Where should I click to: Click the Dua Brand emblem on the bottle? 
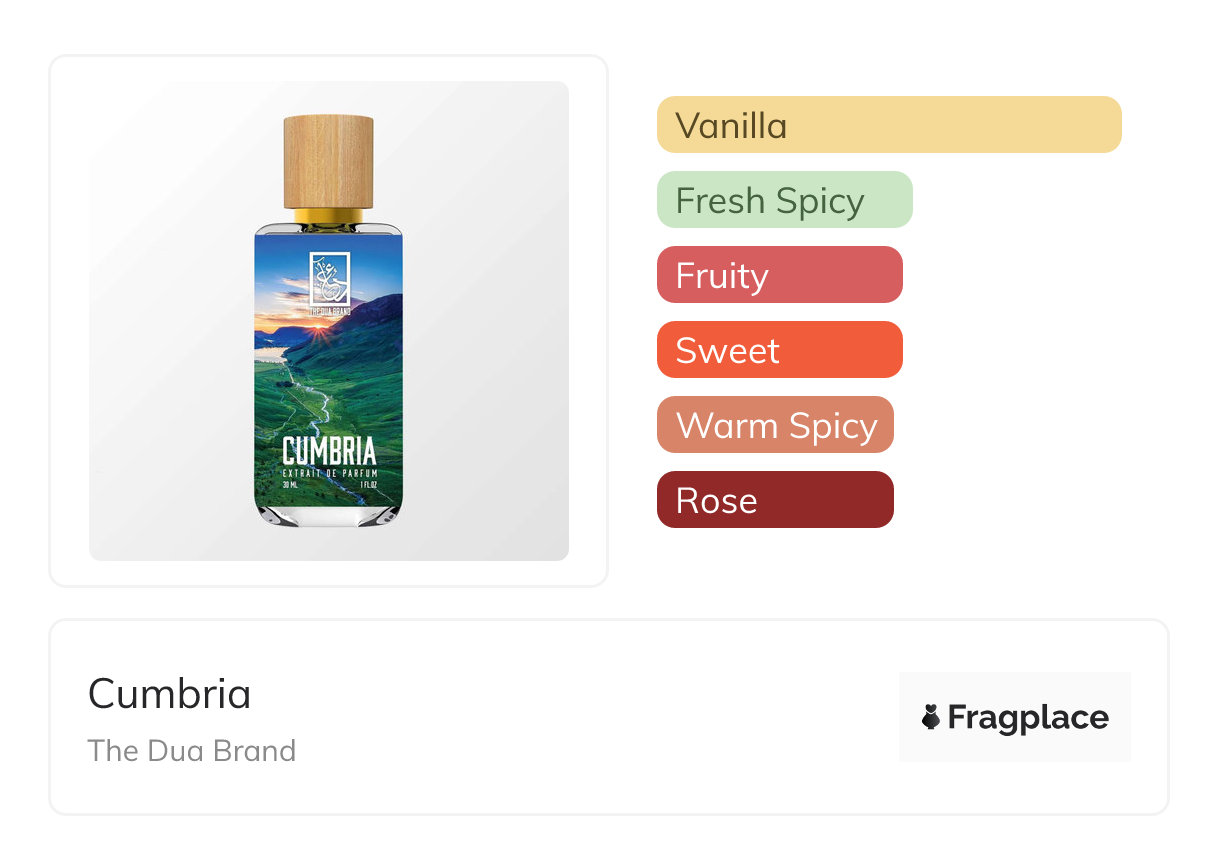point(329,277)
